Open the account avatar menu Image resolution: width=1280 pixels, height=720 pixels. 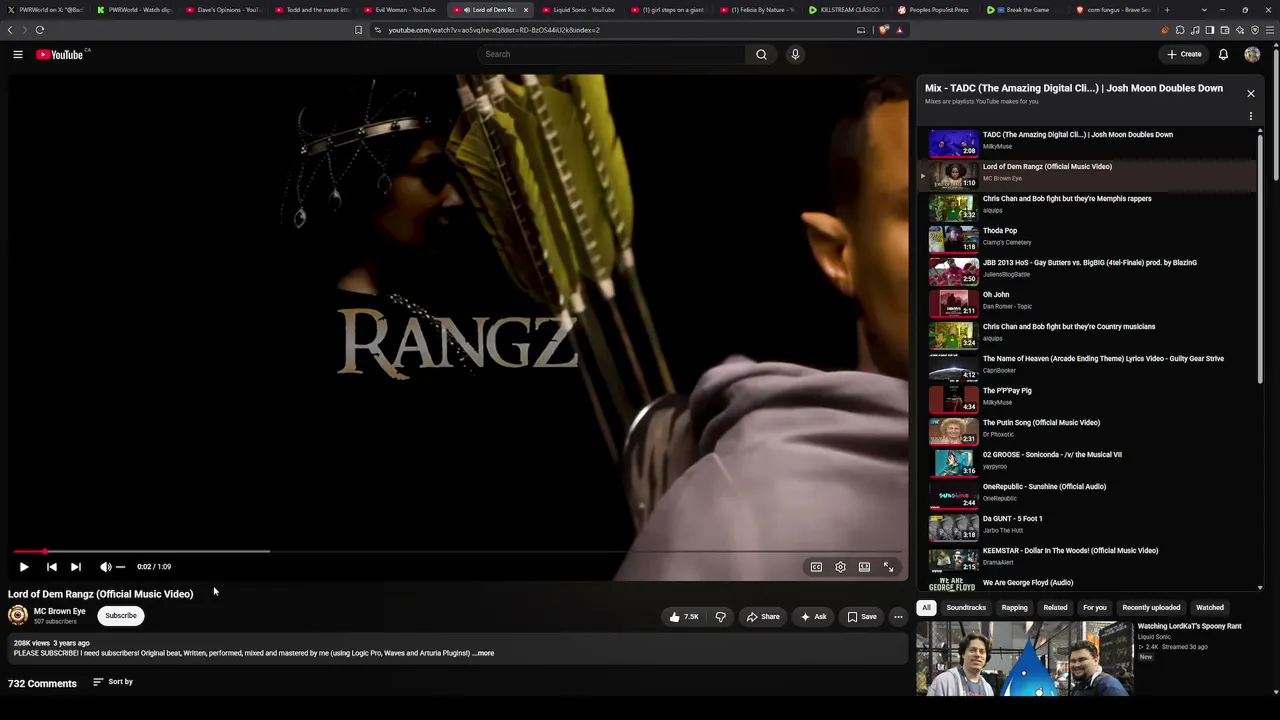coord(1252,54)
